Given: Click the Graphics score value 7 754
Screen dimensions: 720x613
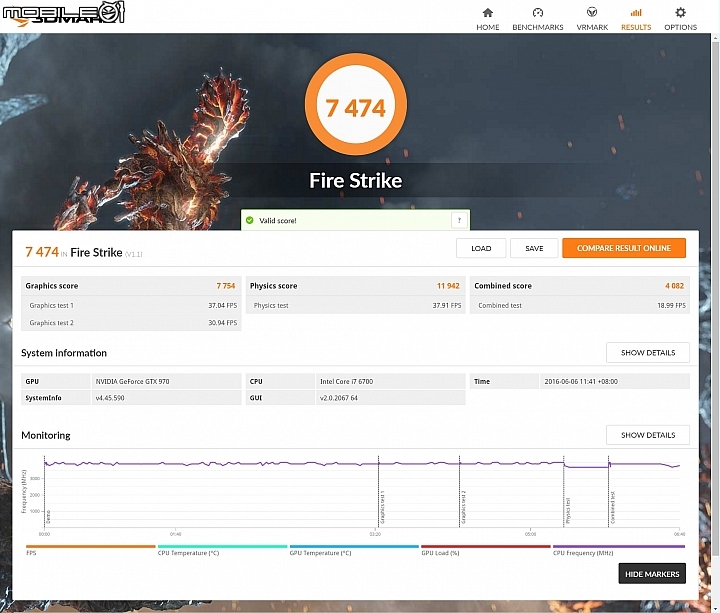Looking at the screenshot, I should pos(225,286).
